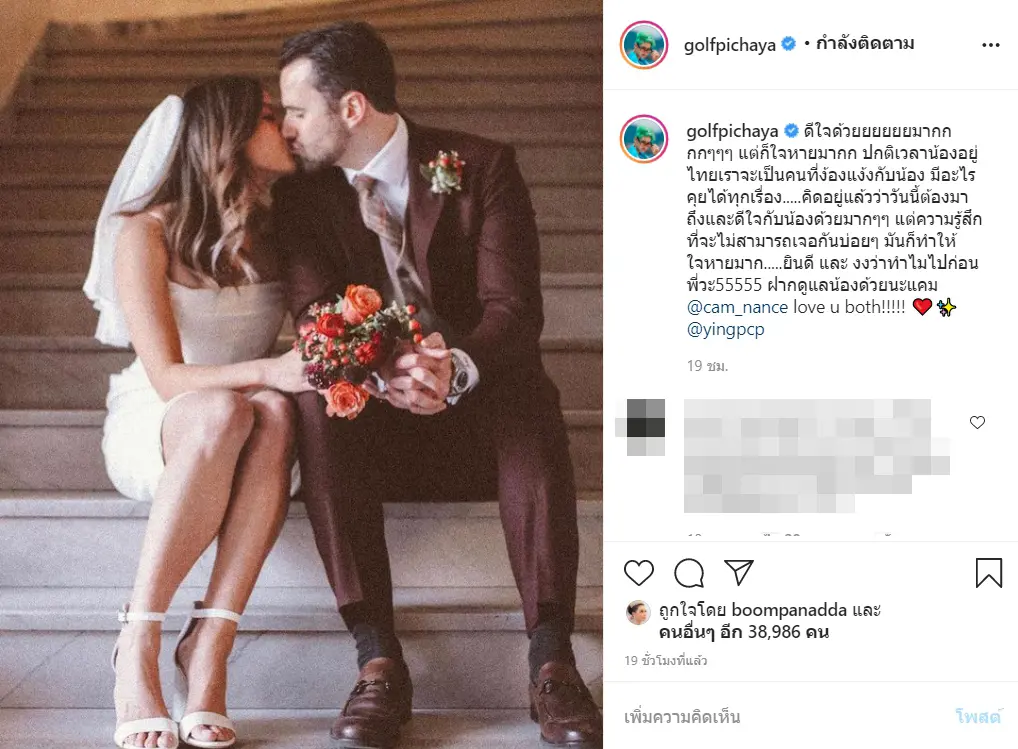Focus the เพิ่มความคิดเห็น comment field
The height and width of the screenshot is (749, 1018).
(782, 717)
